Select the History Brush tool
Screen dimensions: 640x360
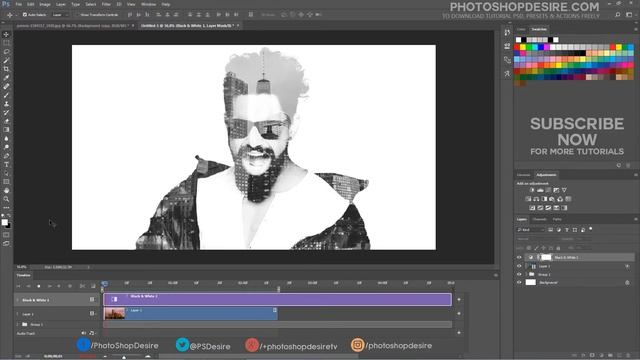click(x=6, y=112)
